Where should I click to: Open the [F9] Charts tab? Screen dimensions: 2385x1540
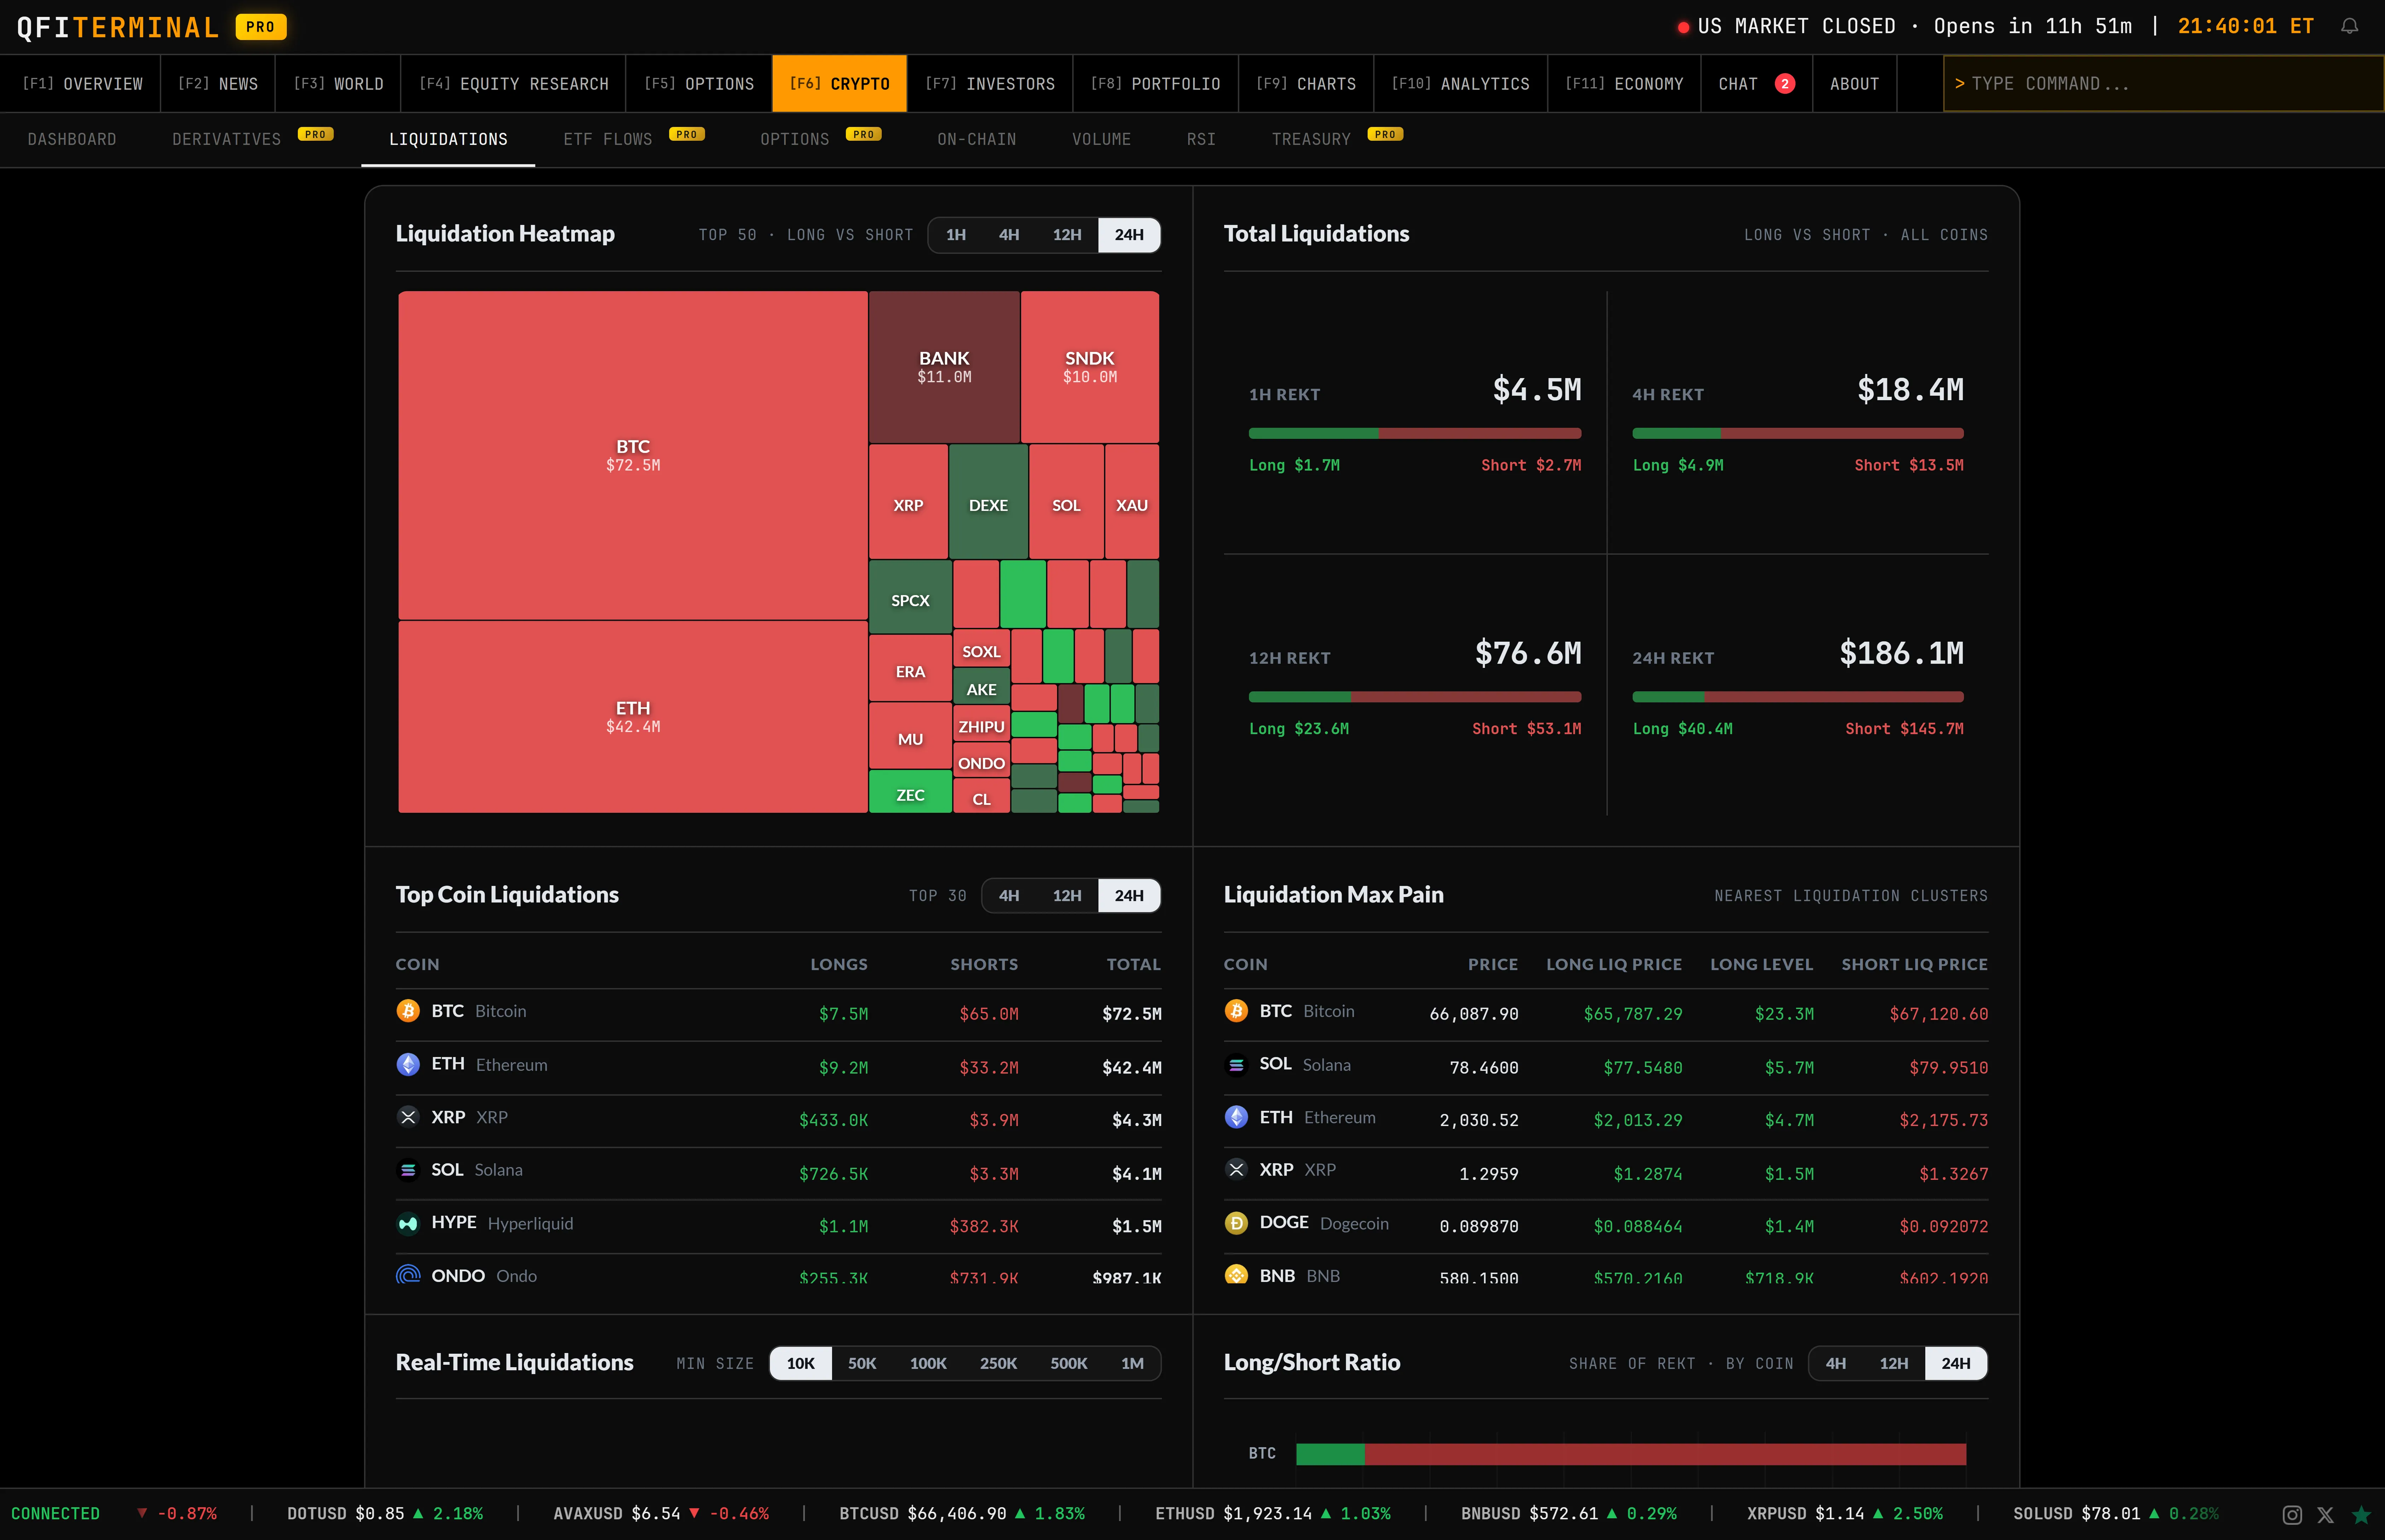[1306, 84]
